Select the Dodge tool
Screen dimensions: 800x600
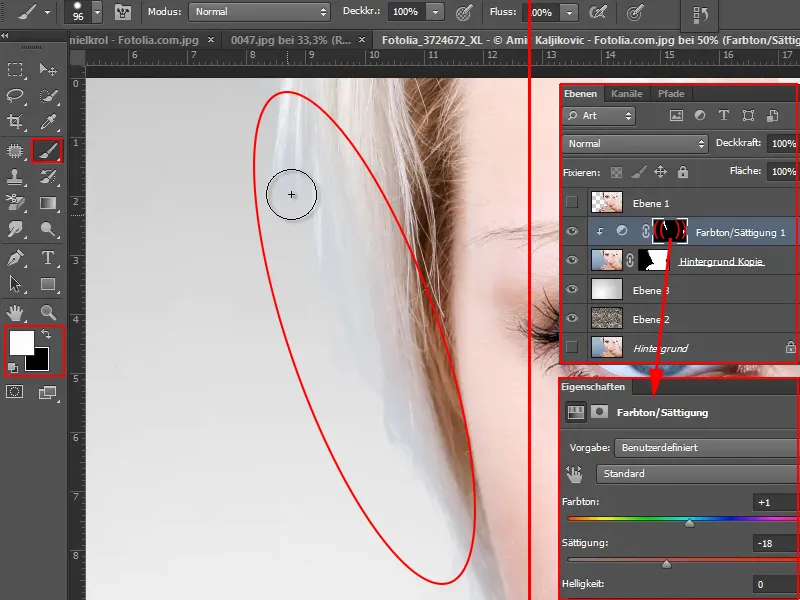coord(48,230)
